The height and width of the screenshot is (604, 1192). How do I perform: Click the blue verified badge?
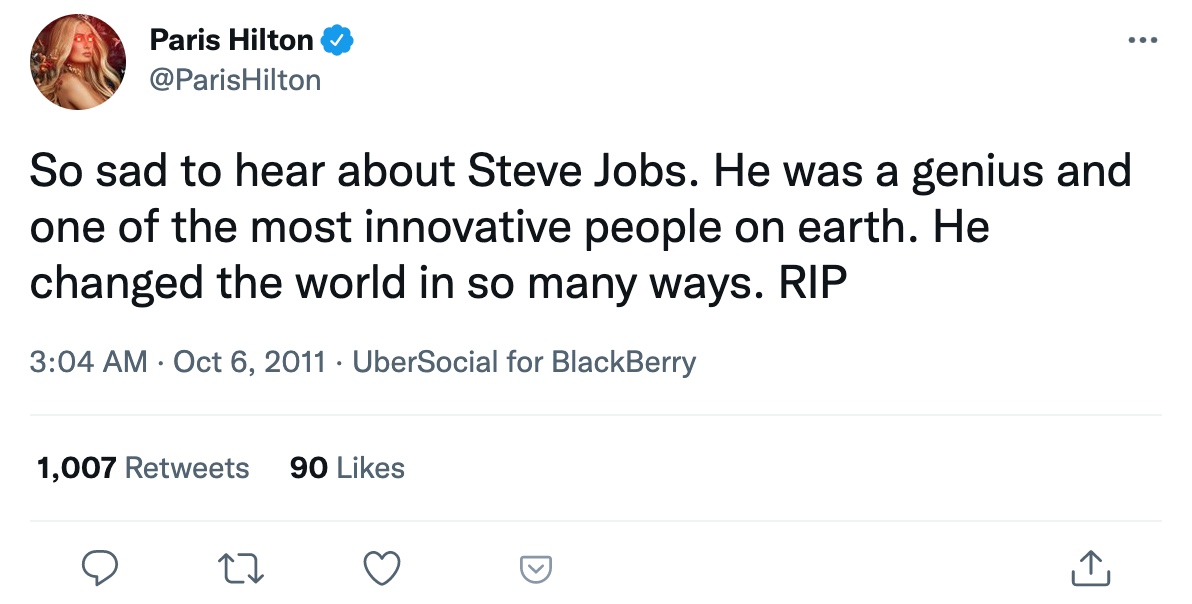[x=340, y=41]
